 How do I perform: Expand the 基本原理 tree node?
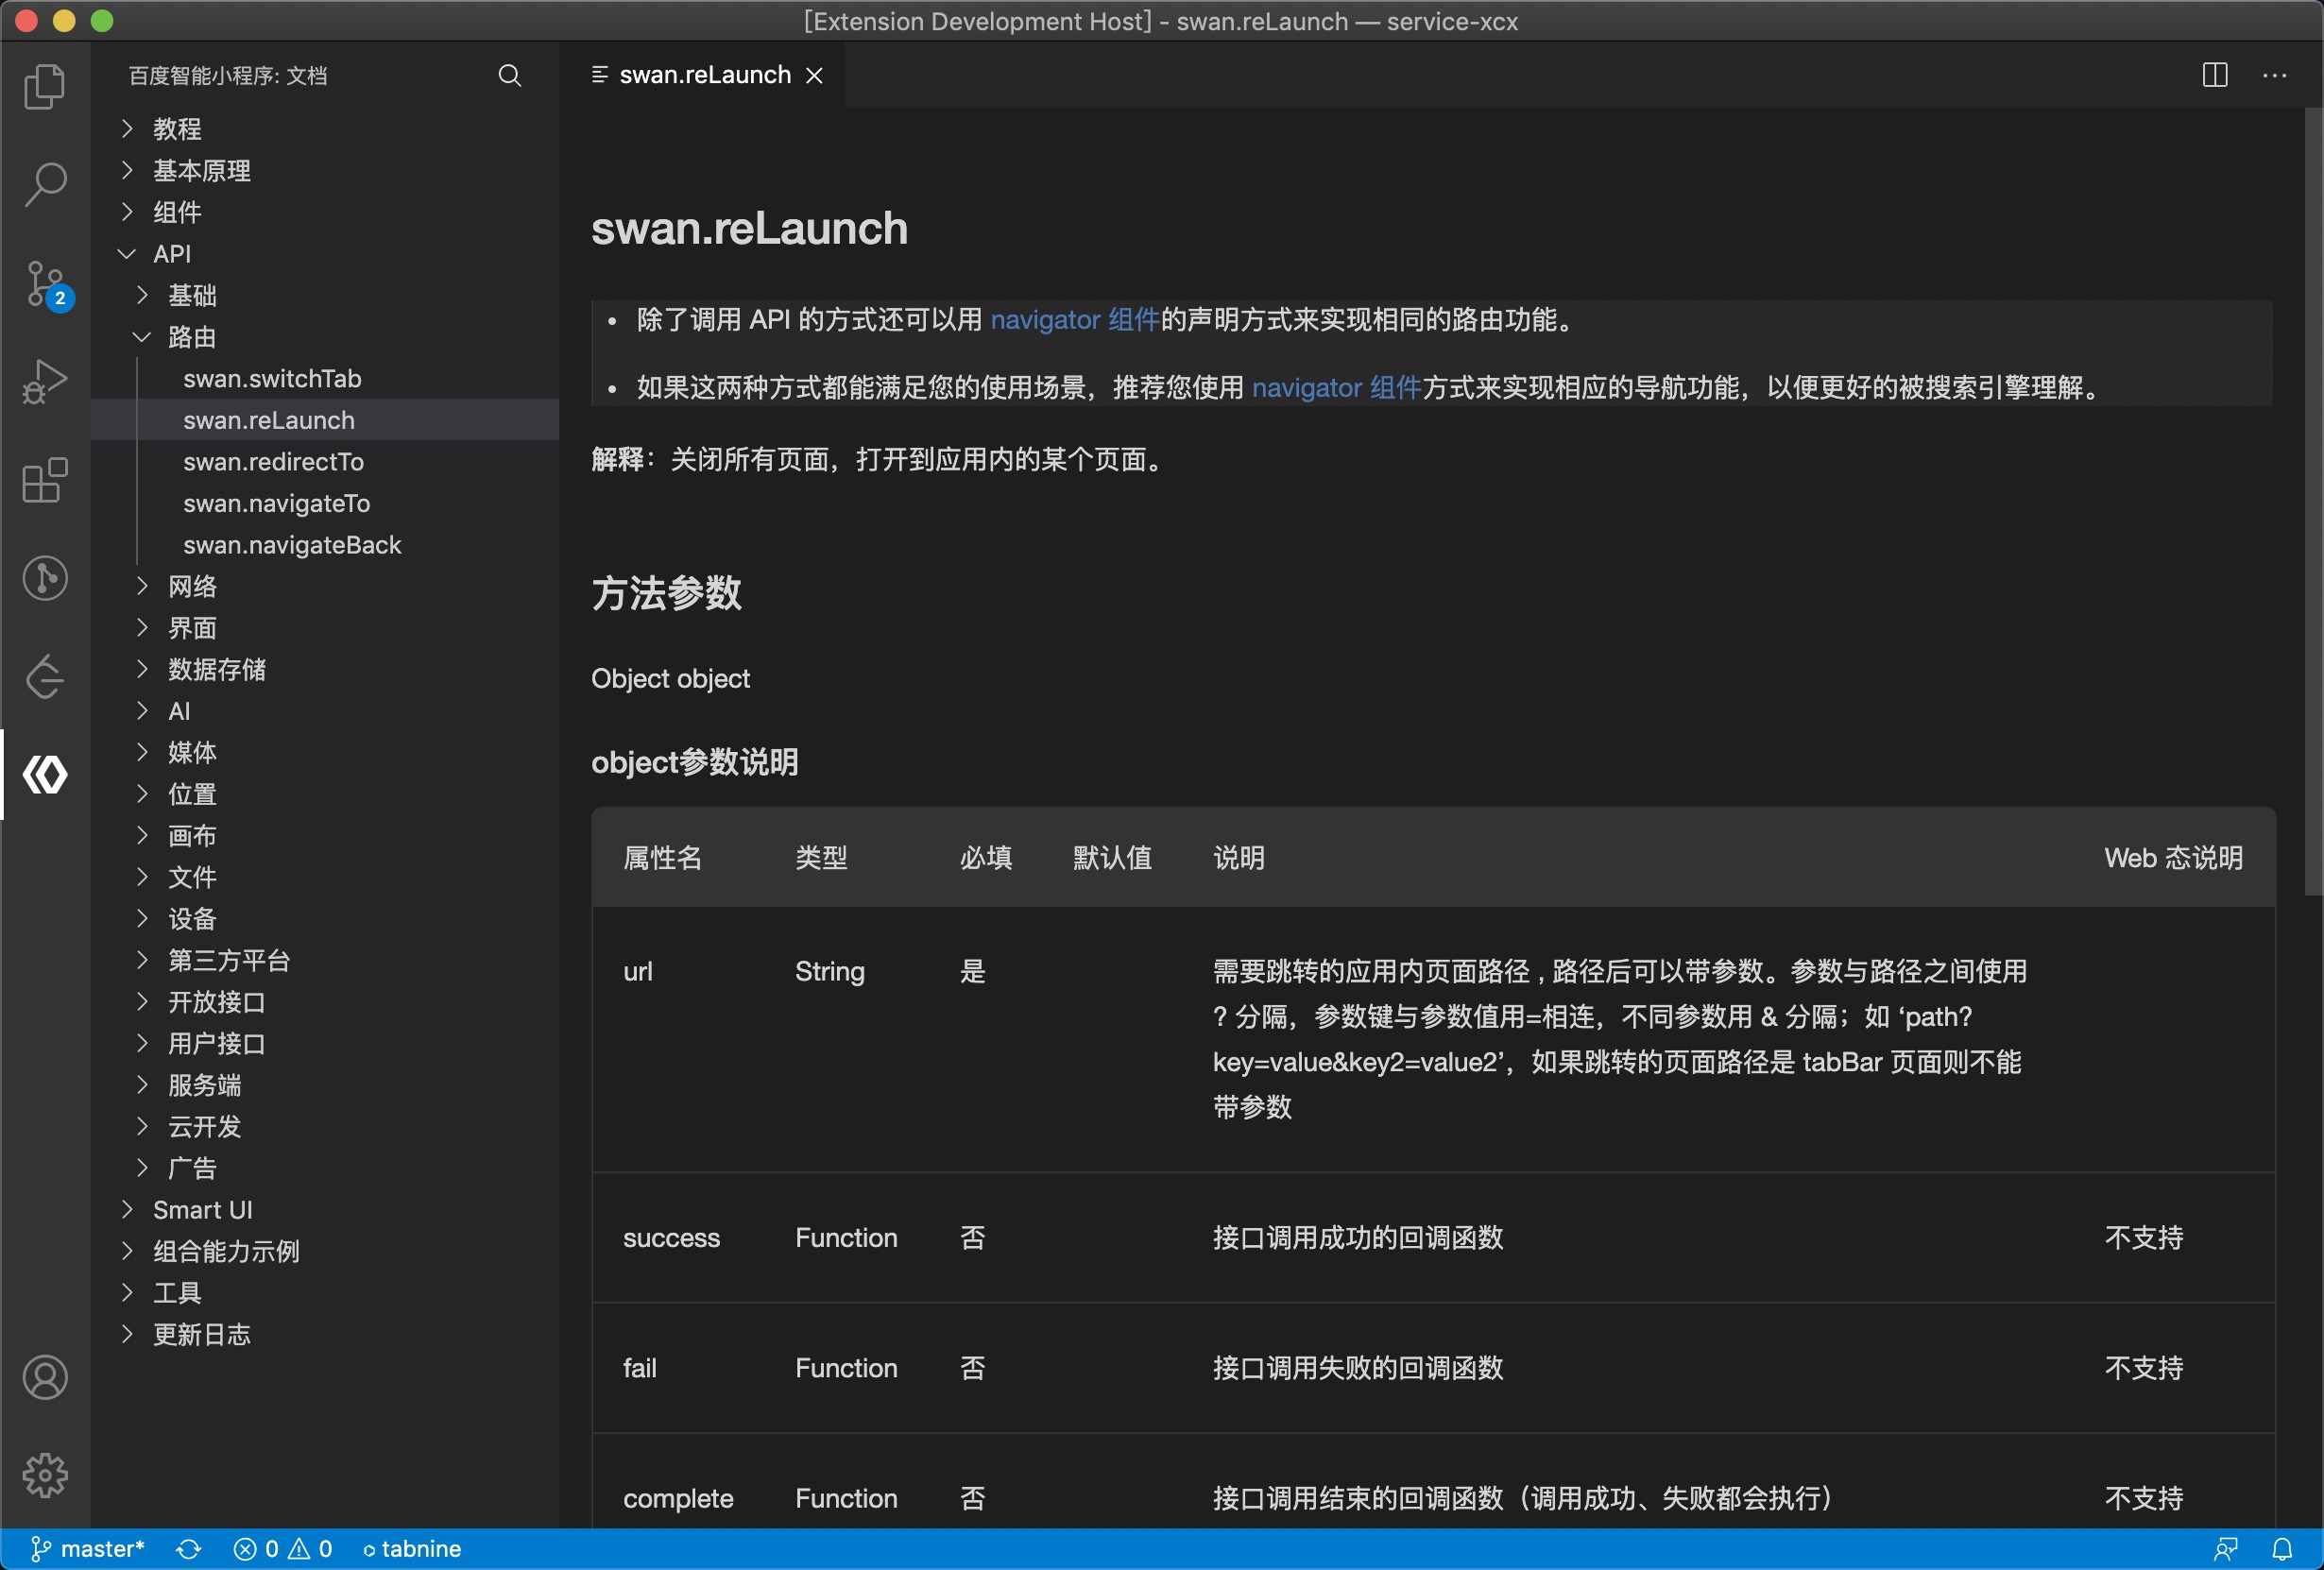325,171
